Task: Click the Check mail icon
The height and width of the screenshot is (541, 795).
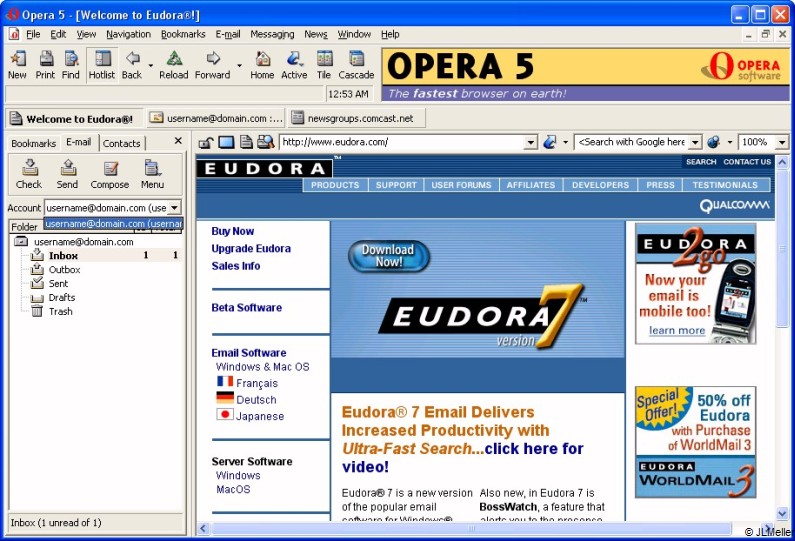Action: point(29,174)
